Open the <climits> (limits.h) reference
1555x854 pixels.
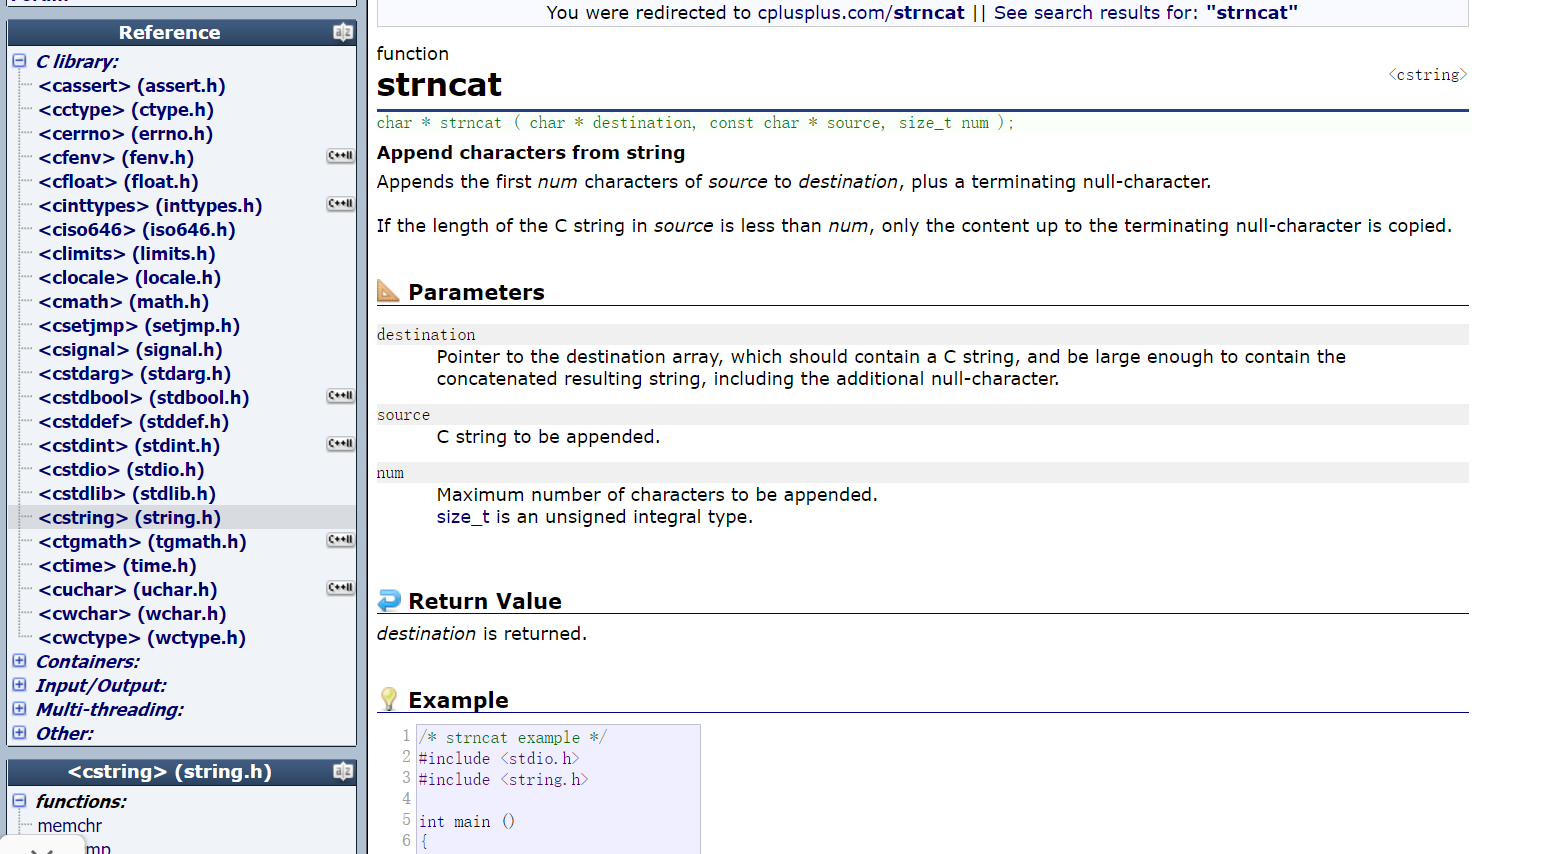click(127, 254)
